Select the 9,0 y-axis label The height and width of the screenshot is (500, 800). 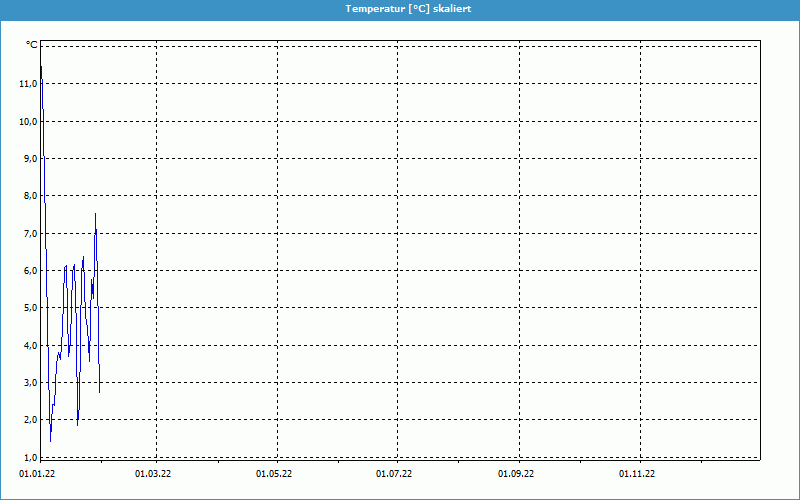30,159
